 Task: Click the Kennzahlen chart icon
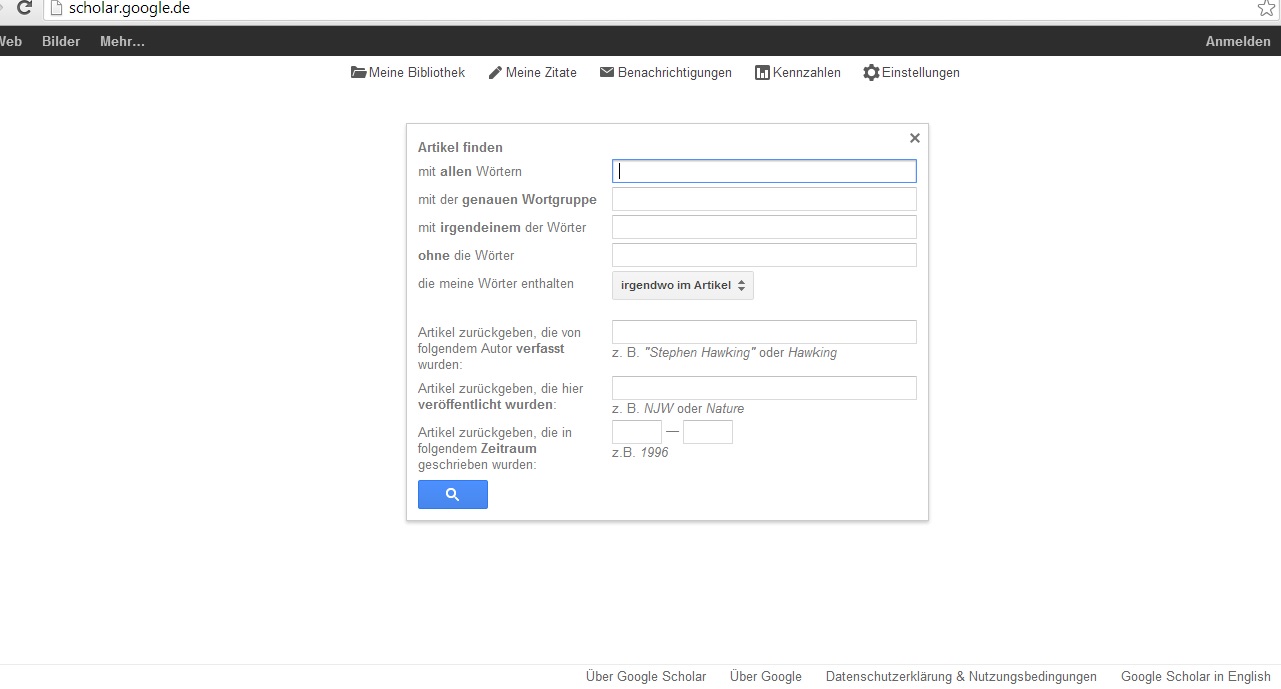[762, 73]
